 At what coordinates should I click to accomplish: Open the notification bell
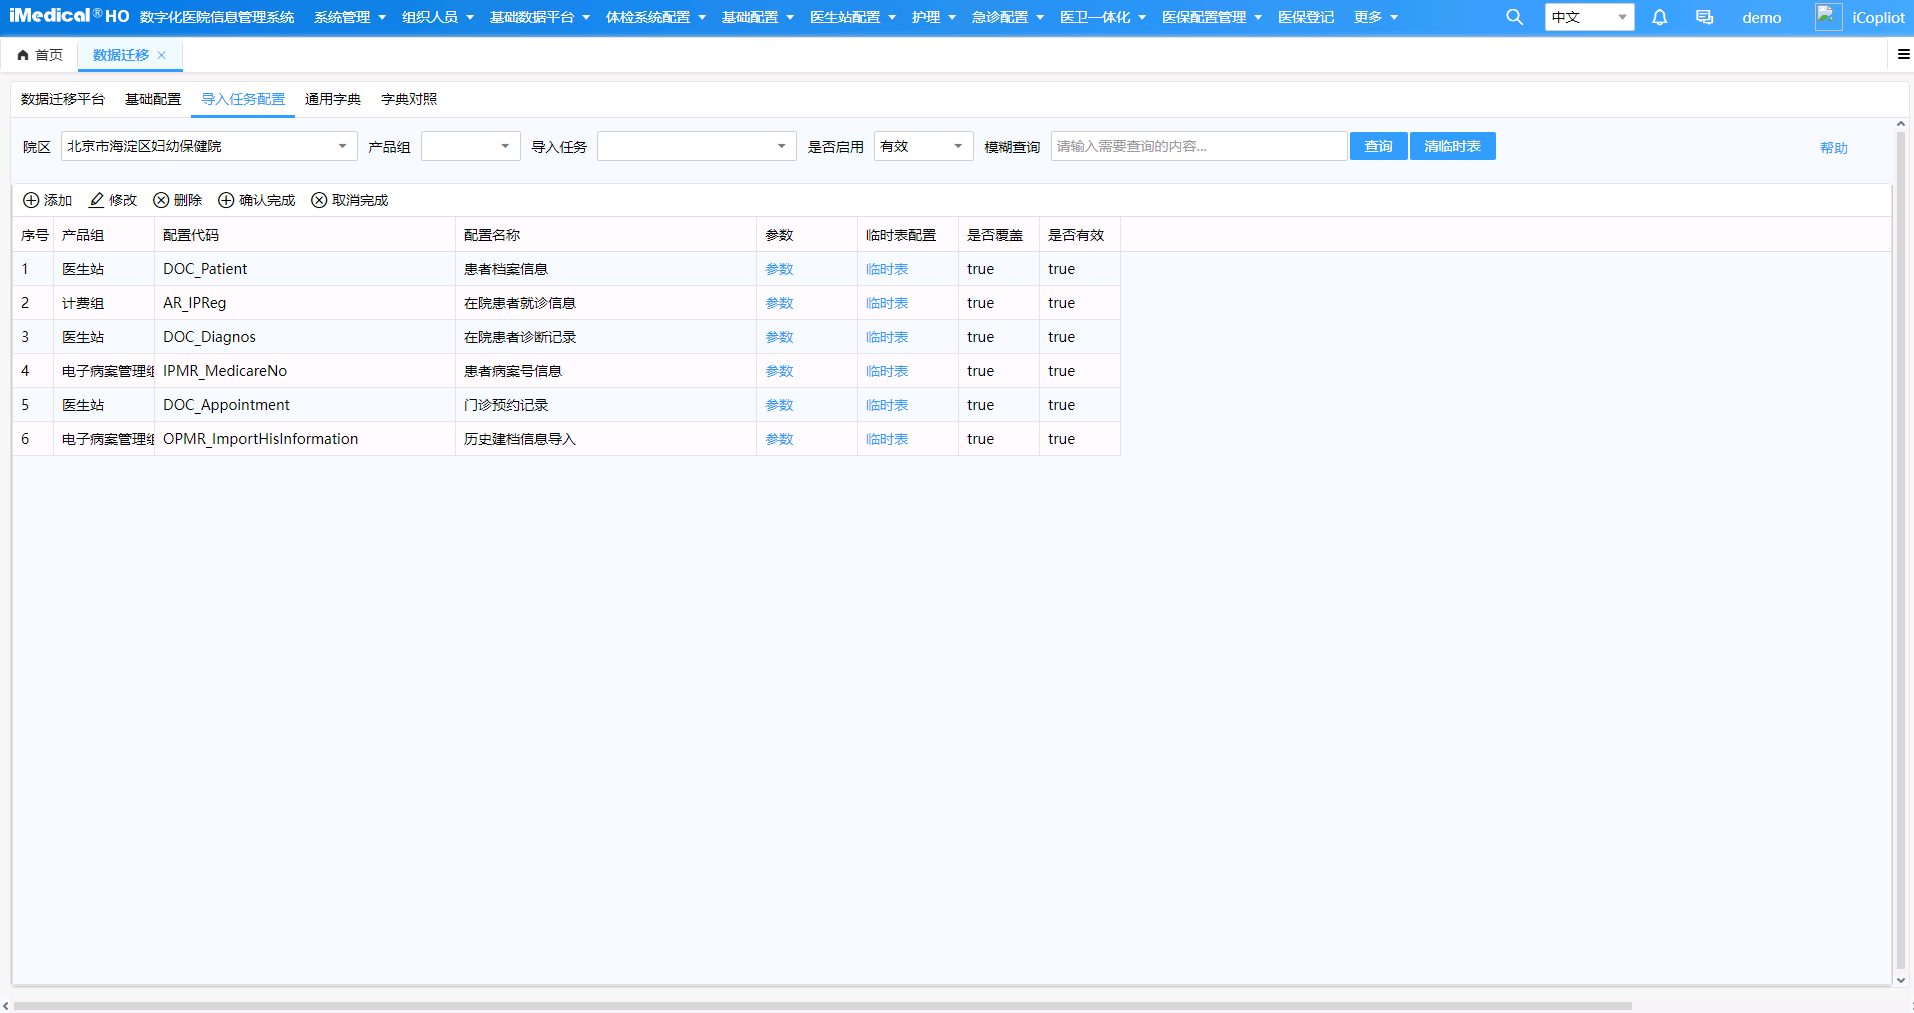tap(1659, 17)
